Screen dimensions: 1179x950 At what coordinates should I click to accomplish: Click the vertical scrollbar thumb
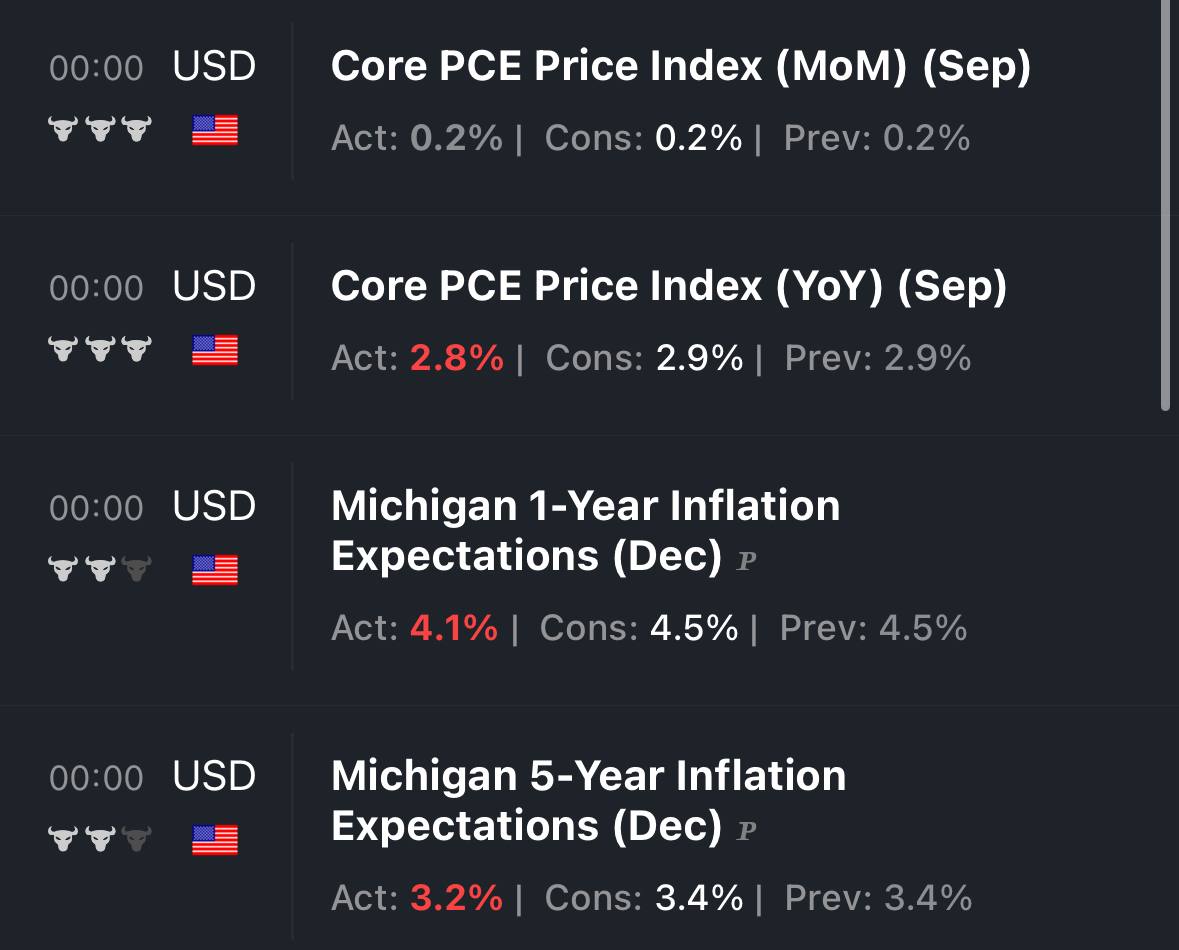click(x=1165, y=205)
